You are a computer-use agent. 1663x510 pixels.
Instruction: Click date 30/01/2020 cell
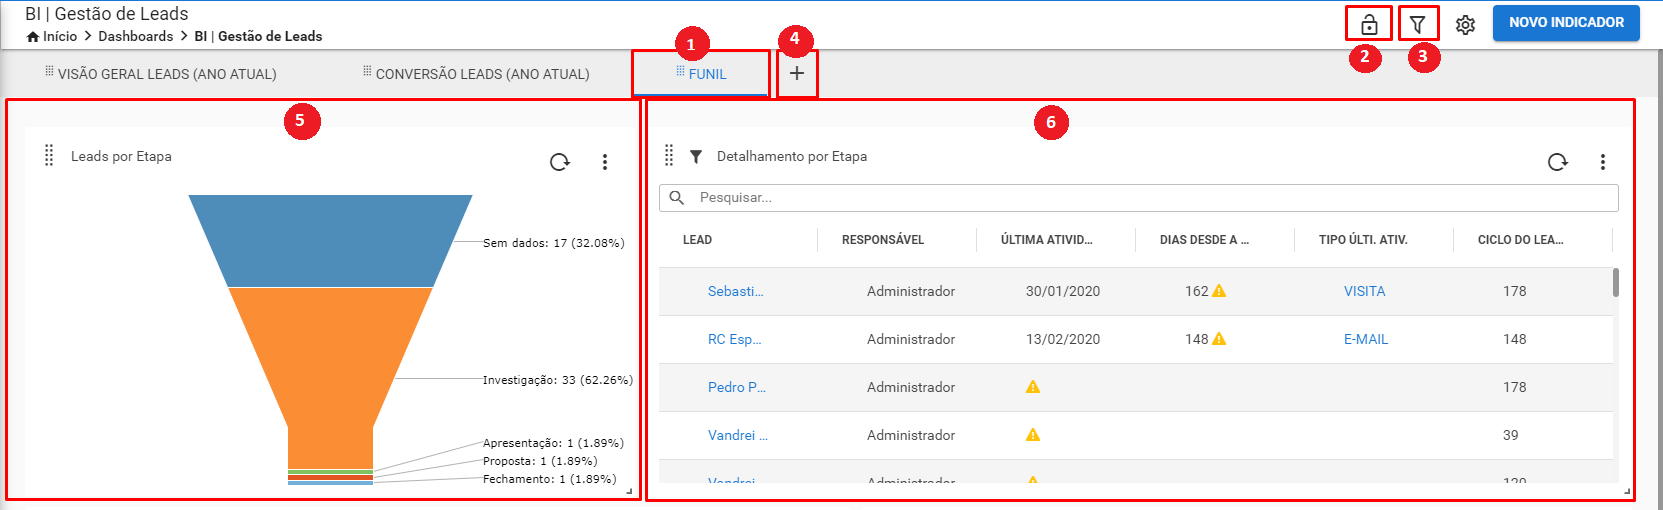[x=1063, y=291]
